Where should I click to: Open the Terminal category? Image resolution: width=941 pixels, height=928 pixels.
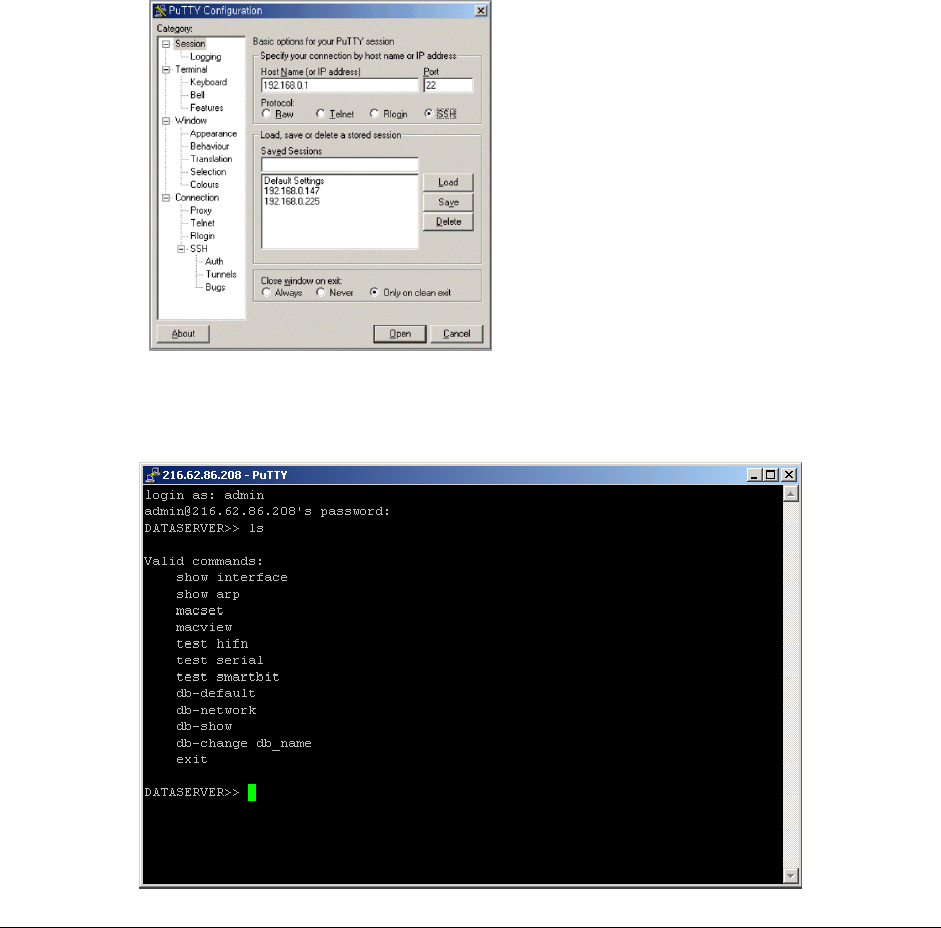191,70
